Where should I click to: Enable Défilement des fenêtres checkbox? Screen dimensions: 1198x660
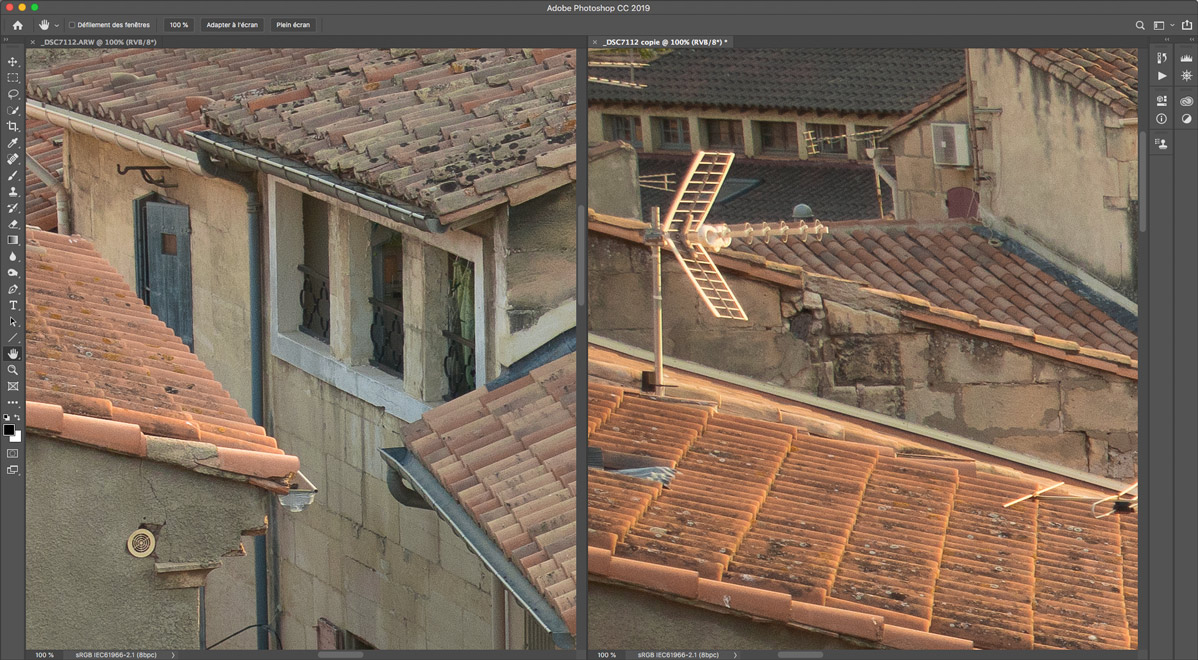click(72, 25)
